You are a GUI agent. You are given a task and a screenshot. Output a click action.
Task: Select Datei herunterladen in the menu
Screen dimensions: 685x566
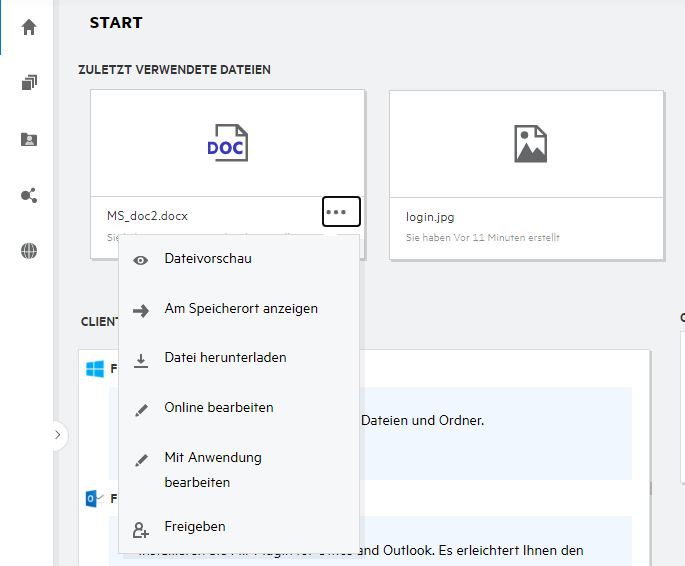225,358
